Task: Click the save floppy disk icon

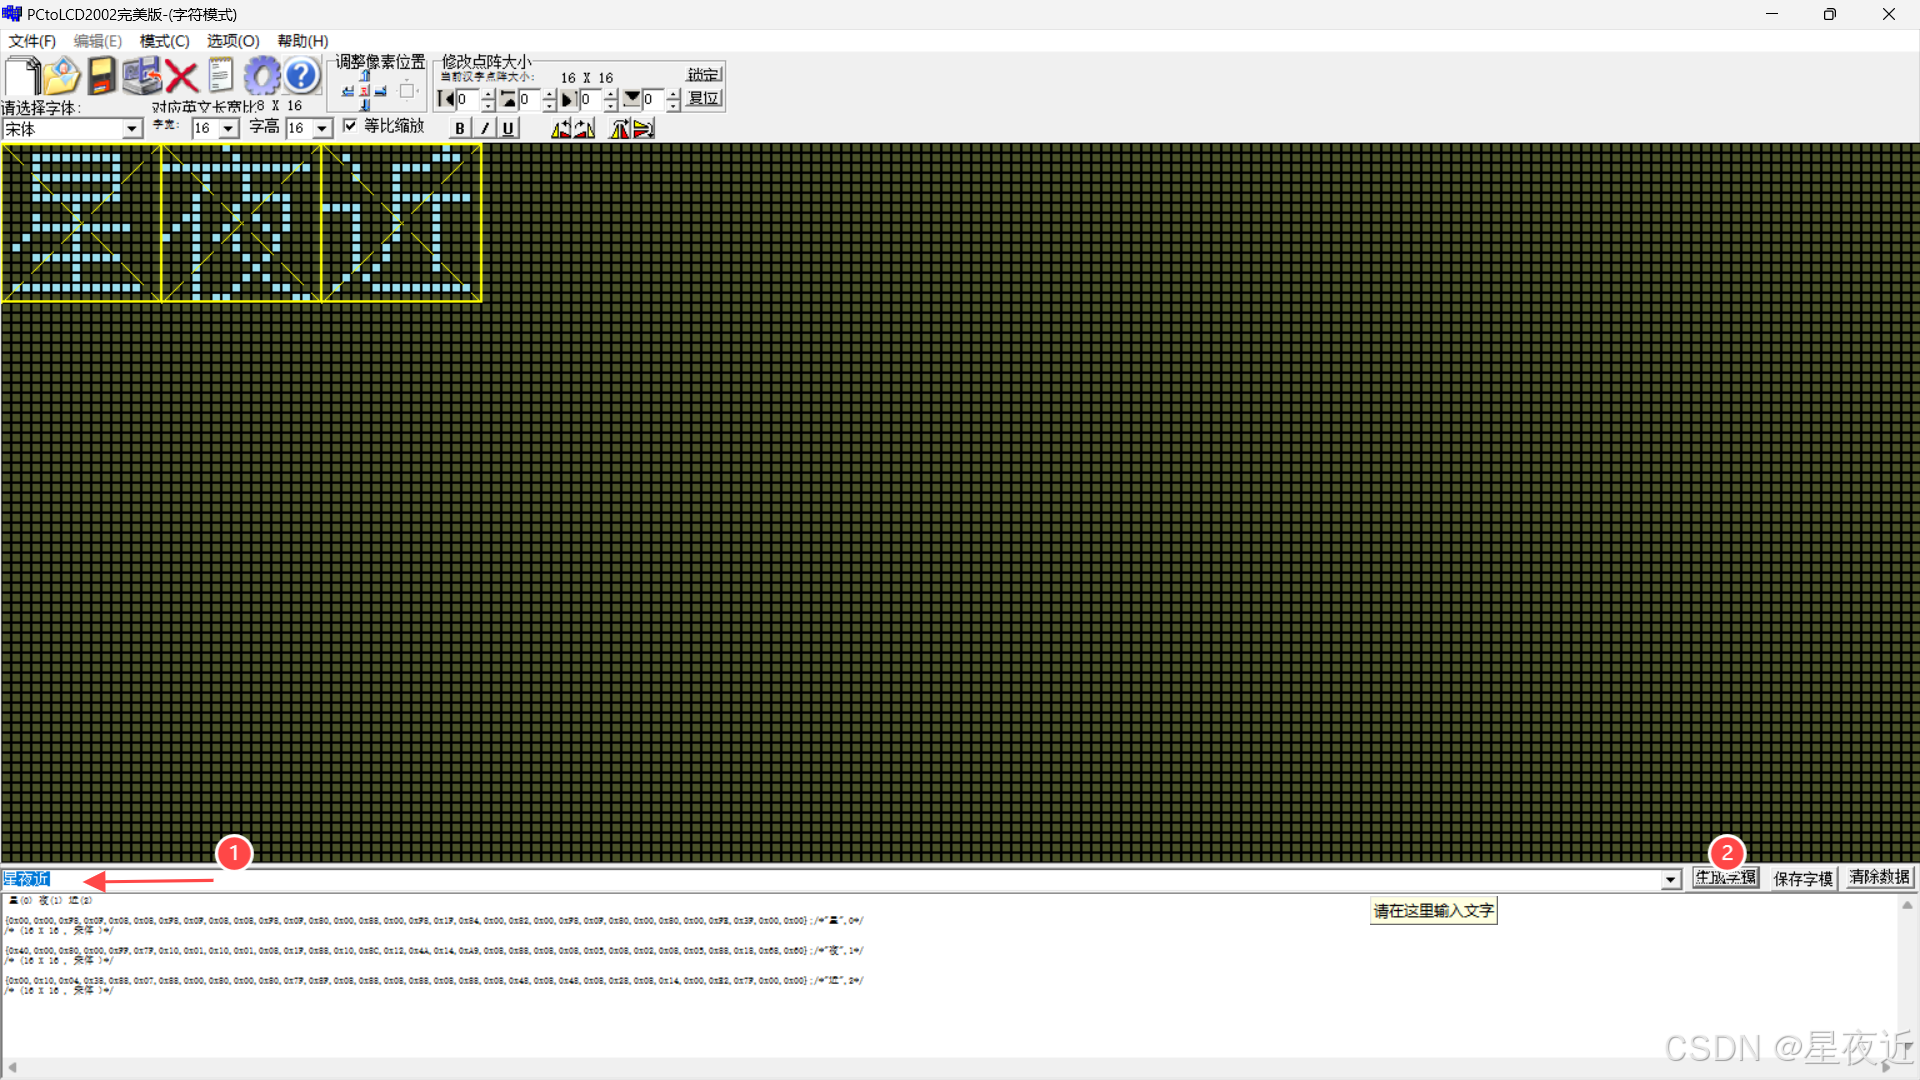Action: click(x=101, y=76)
